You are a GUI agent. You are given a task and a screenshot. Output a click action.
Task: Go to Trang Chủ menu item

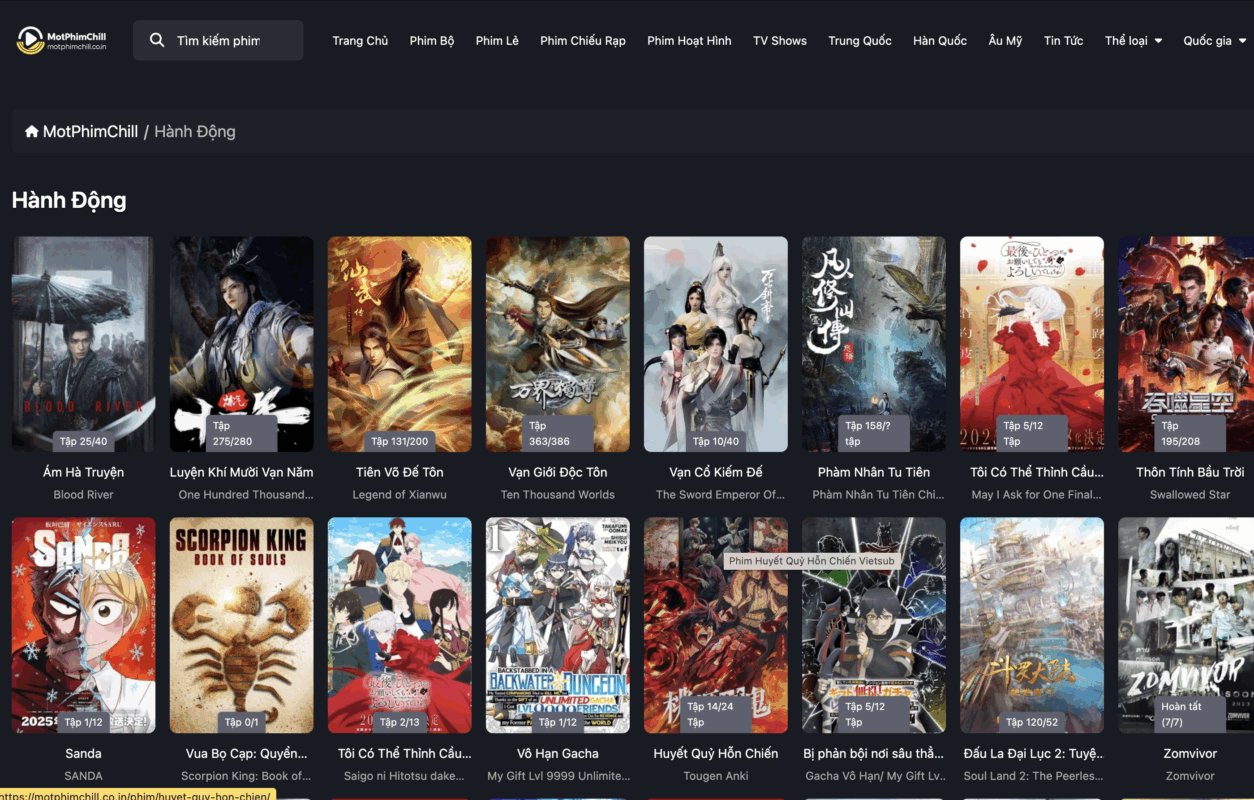coord(360,41)
